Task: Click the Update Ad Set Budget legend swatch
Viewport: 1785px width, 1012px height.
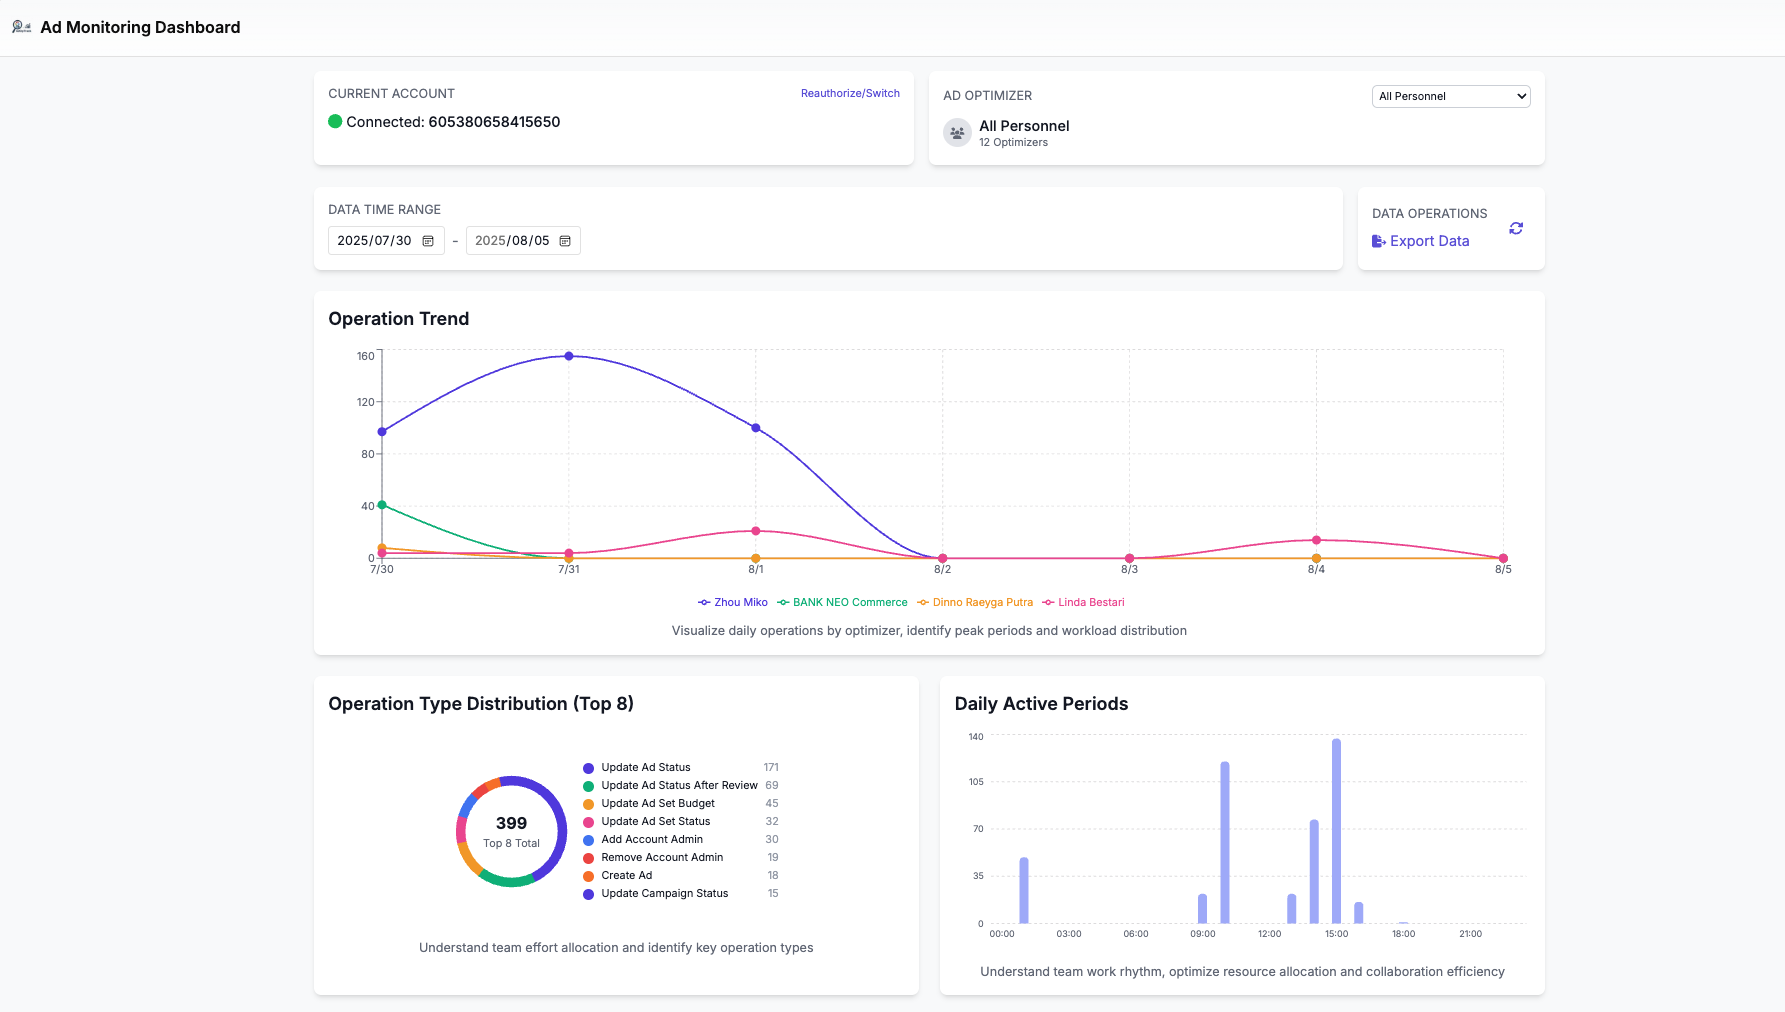Action: 589,804
